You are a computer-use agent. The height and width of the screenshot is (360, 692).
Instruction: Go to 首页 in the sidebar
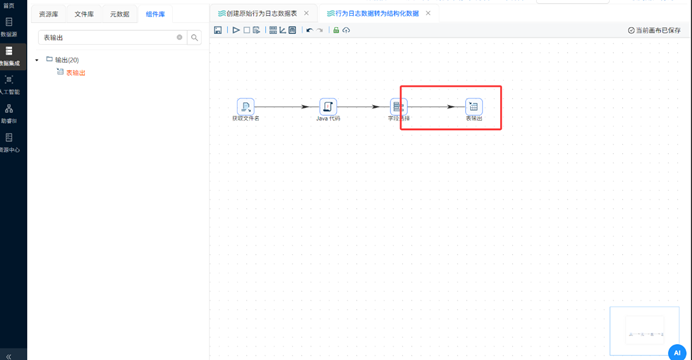point(9,6)
